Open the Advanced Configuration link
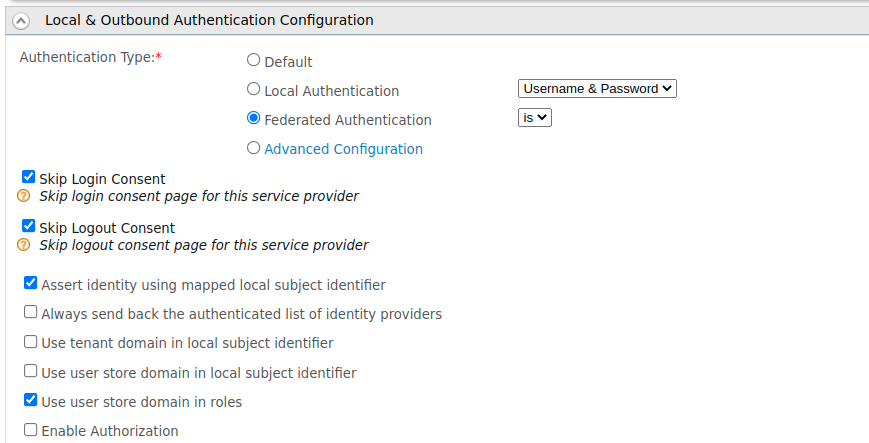This screenshot has height=443, width=869. (x=344, y=149)
